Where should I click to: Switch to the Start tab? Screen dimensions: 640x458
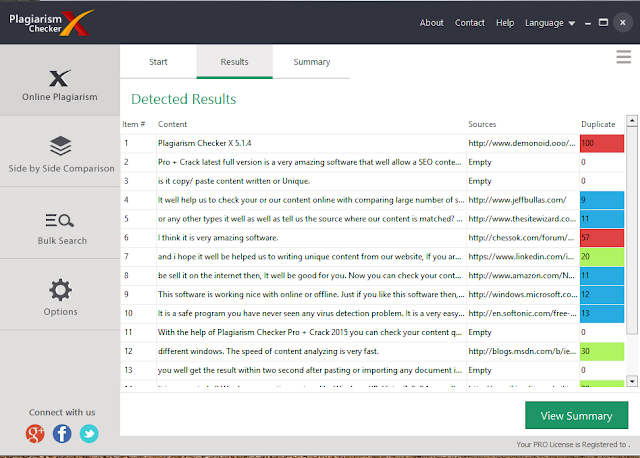click(x=158, y=62)
